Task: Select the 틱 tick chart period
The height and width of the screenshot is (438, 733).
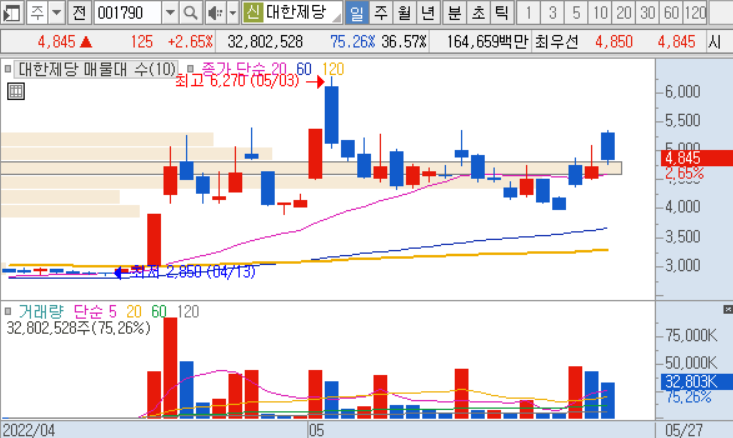Action: pos(501,13)
